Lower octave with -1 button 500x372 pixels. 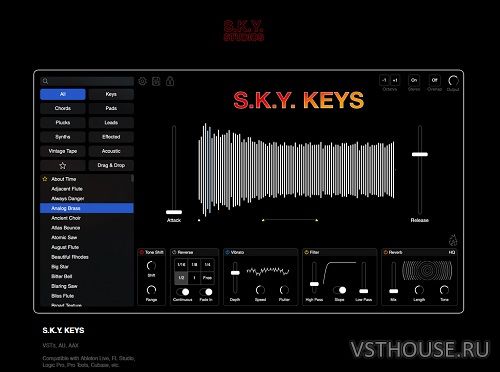(384, 80)
